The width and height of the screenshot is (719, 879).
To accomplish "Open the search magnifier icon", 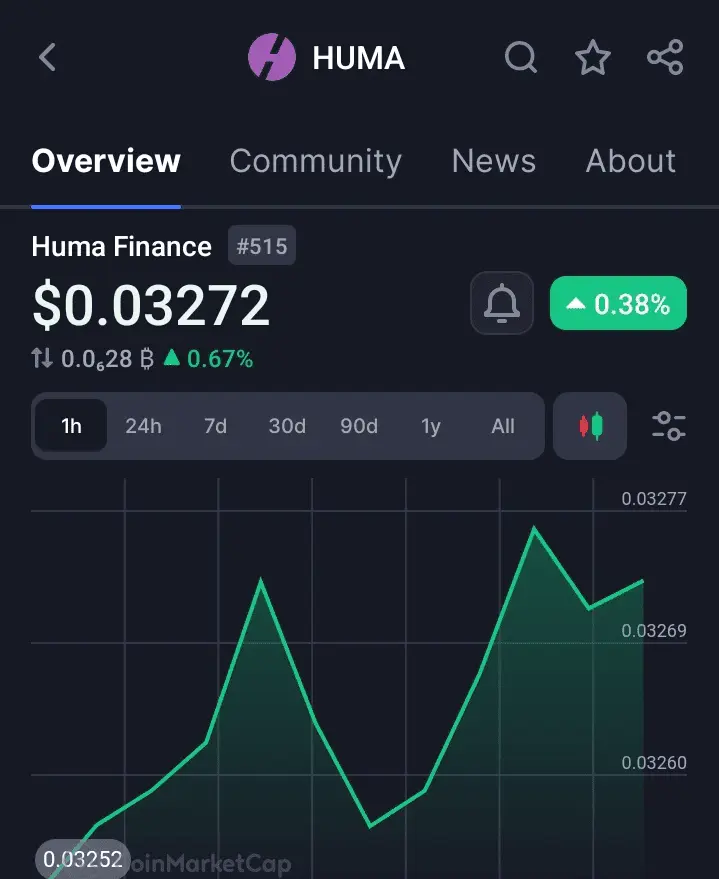I will coord(521,57).
